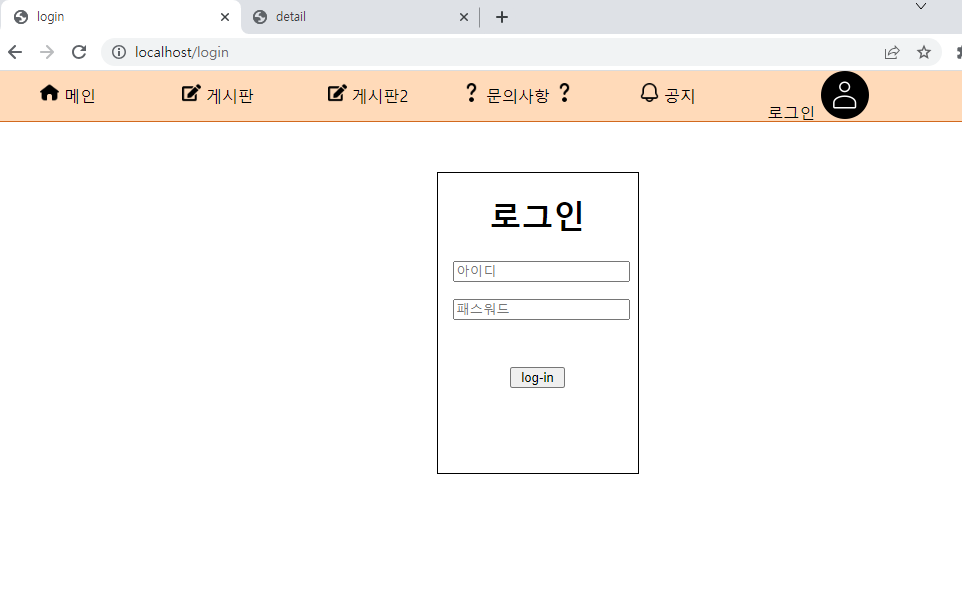Click the share page icon

click(x=892, y=52)
